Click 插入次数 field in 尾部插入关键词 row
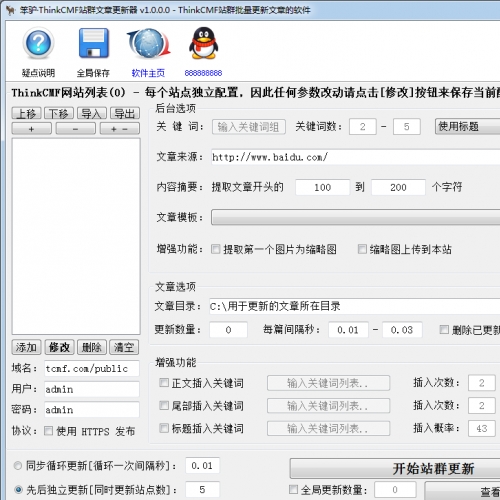Image resolution: width=500 pixels, height=500 pixels. [482, 406]
